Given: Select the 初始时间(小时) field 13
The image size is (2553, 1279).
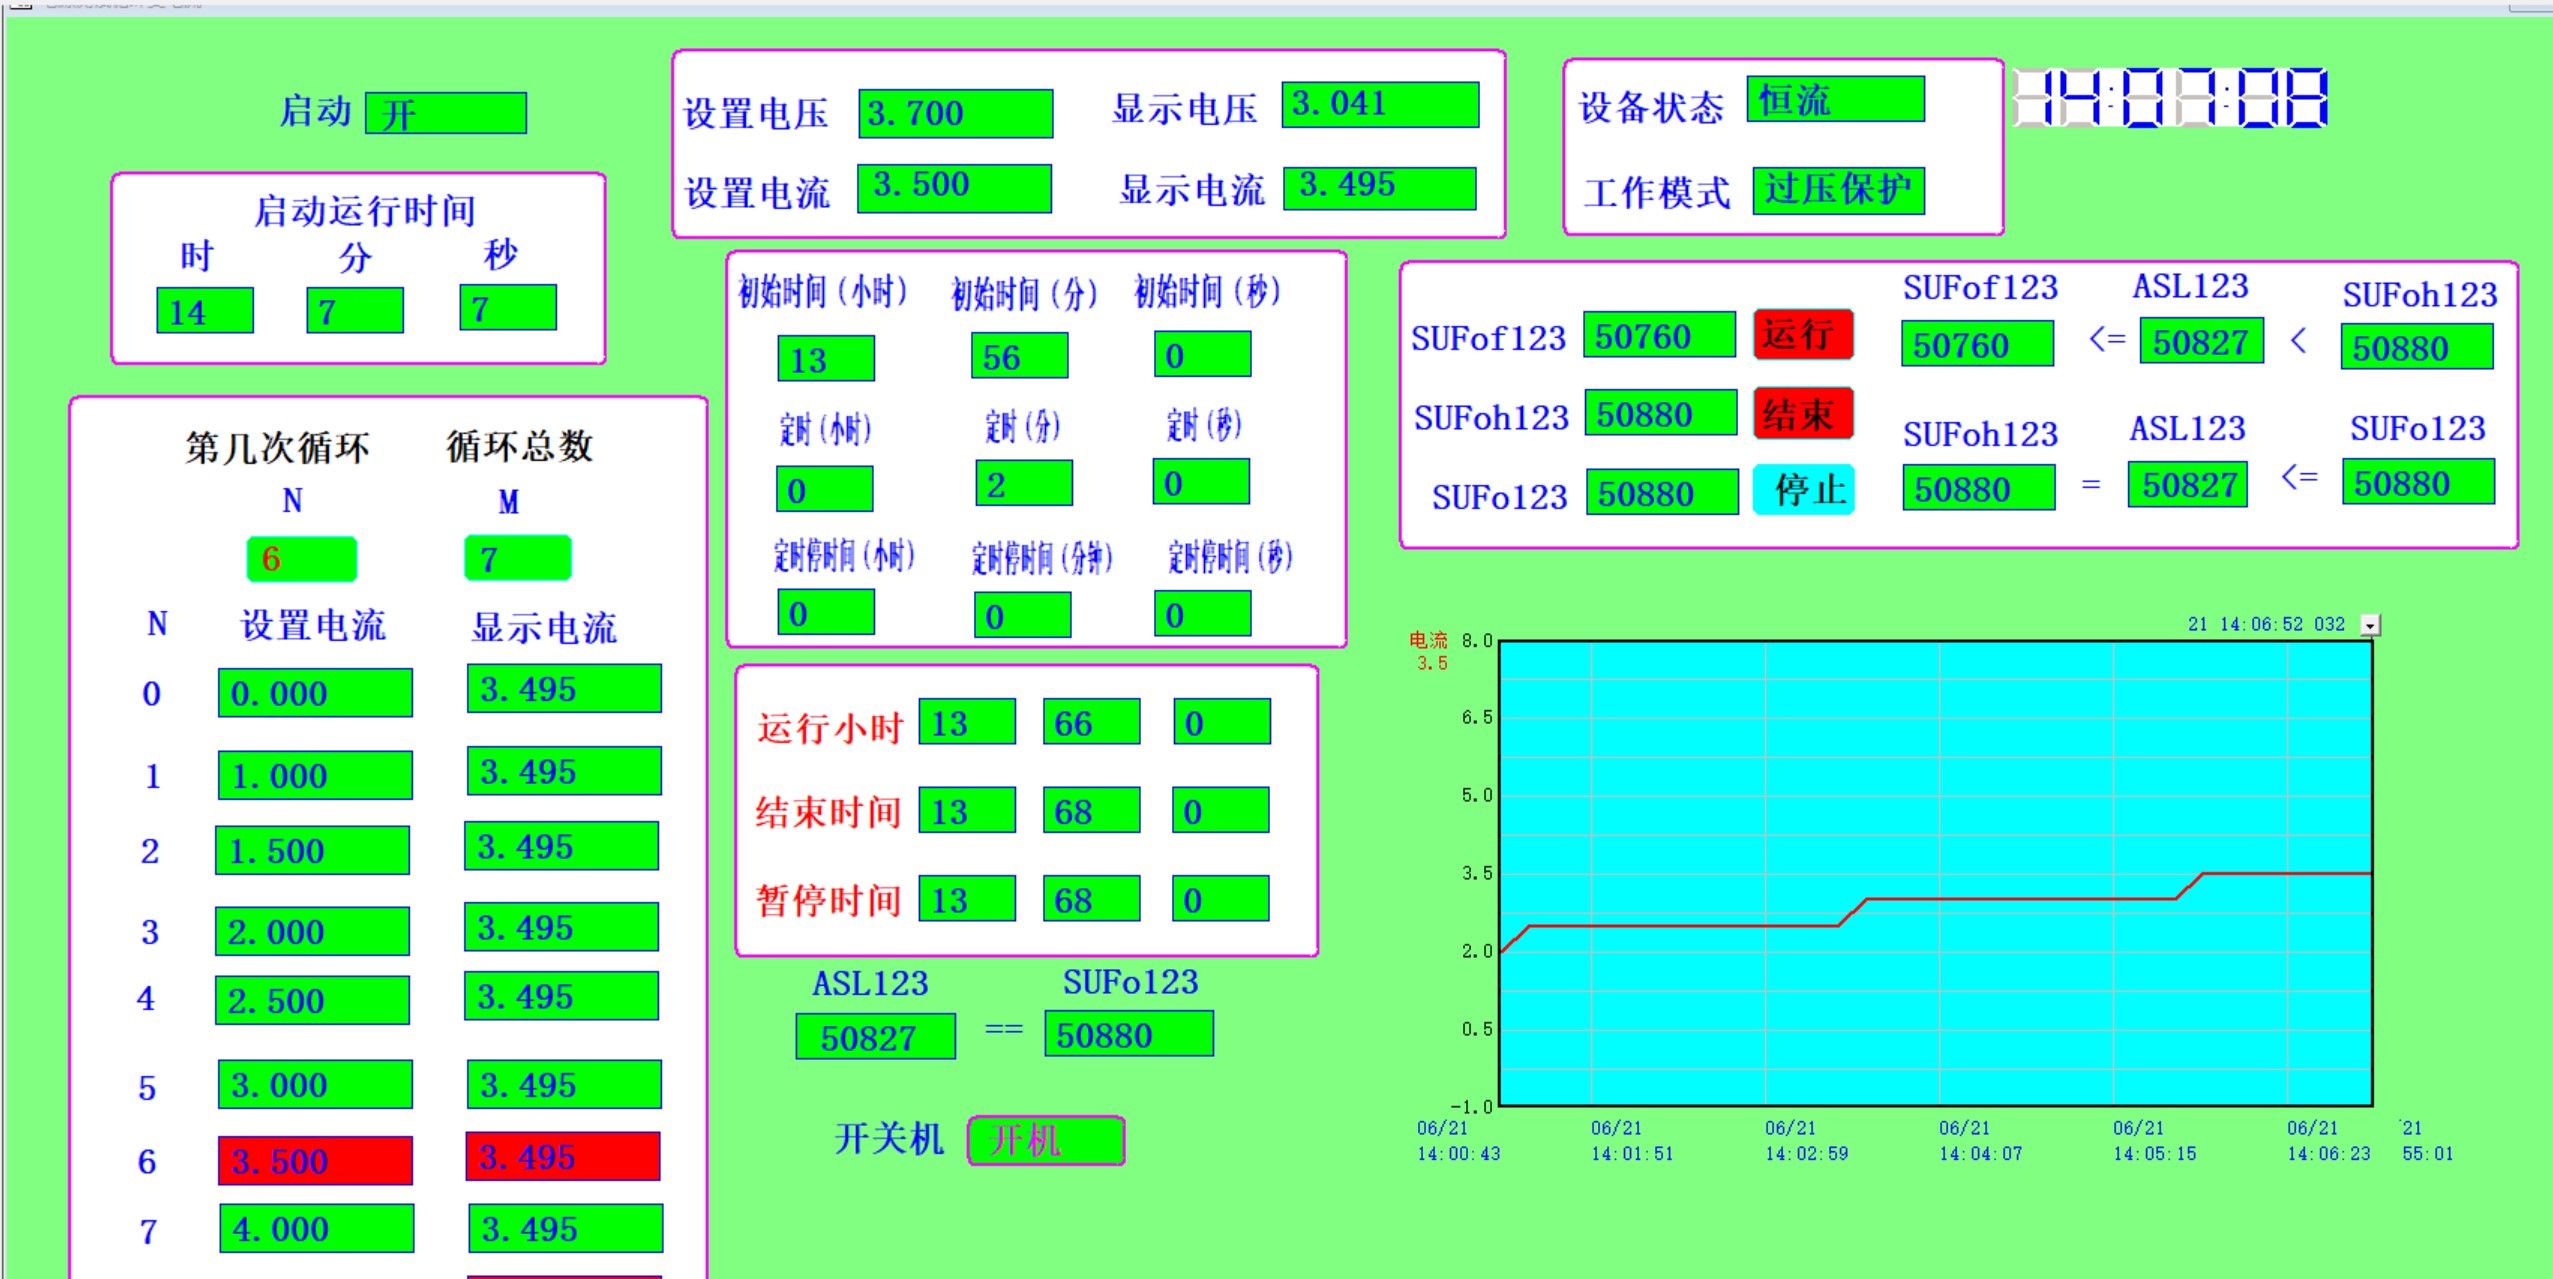Looking at the screenshot, I should click(x=826, y=358).
